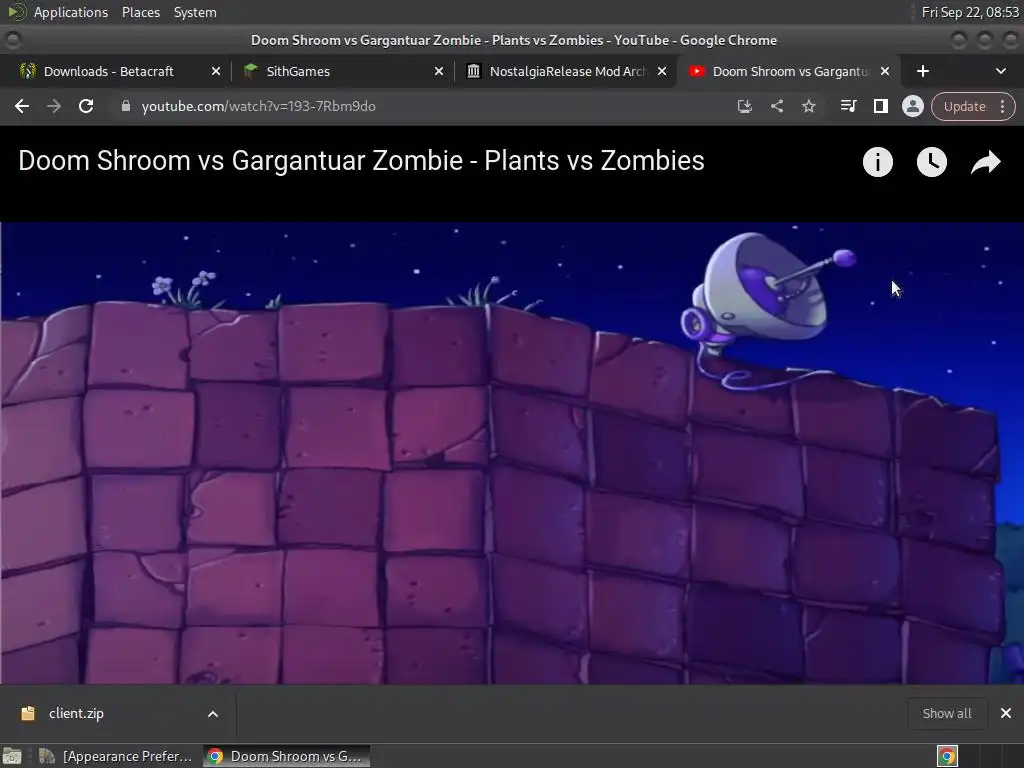Show desktop taskbar icon
This screenshot has height=768, width=1024.
click(x=12, y=756)
